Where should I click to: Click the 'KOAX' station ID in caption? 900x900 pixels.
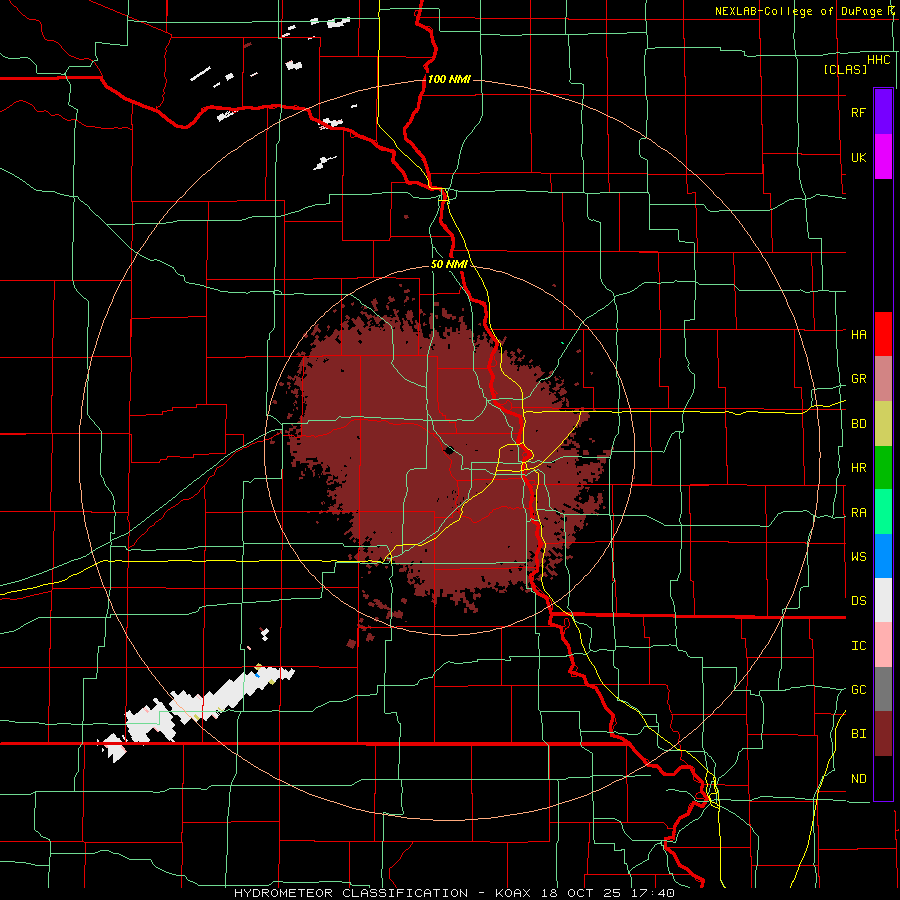coord(514,893)
